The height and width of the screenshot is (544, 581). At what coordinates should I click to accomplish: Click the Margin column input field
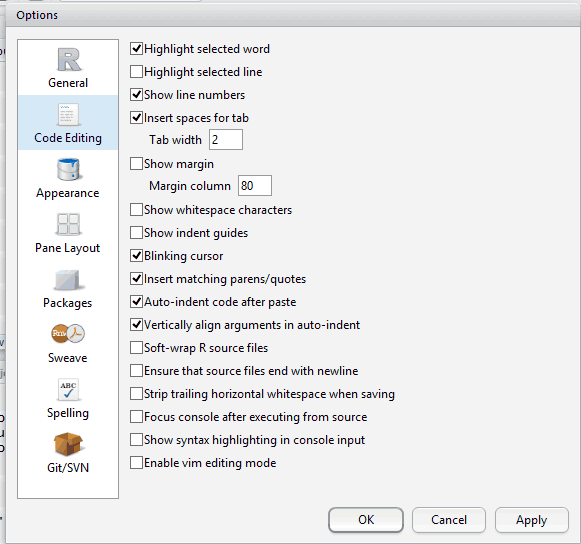(255, 186)
